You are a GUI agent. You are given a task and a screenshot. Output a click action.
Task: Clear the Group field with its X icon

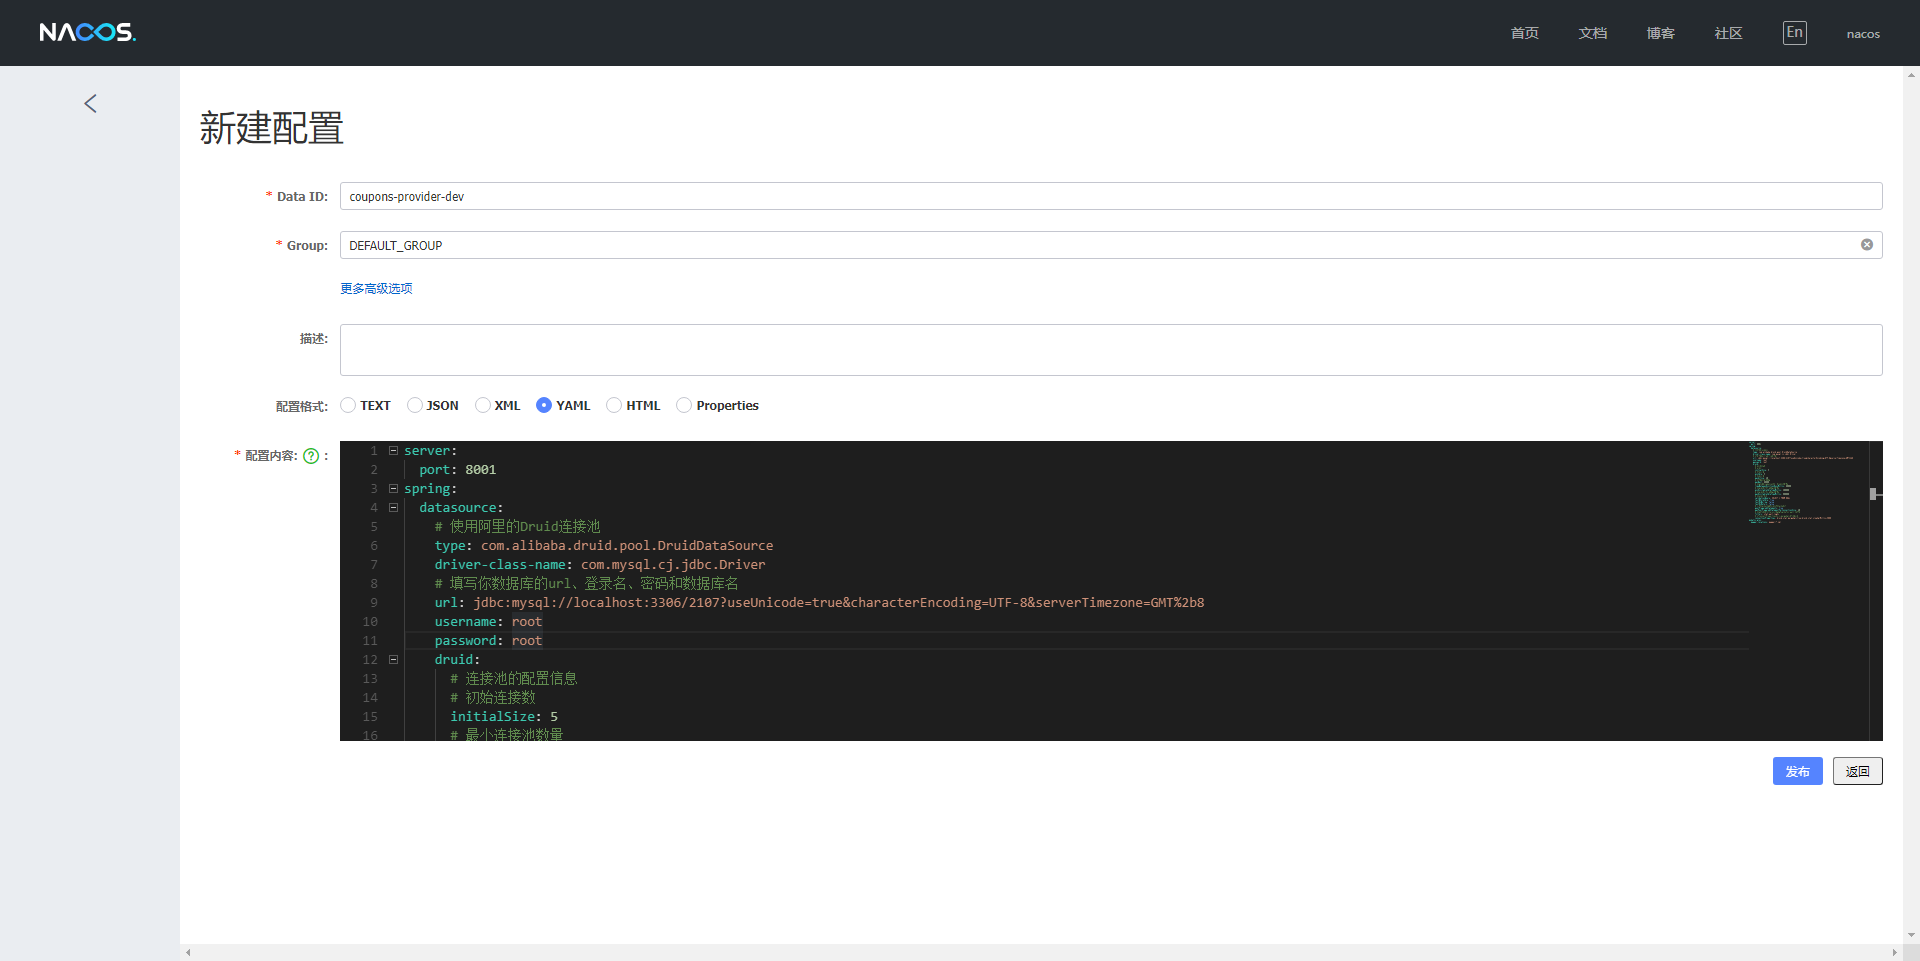point(1866,245)
